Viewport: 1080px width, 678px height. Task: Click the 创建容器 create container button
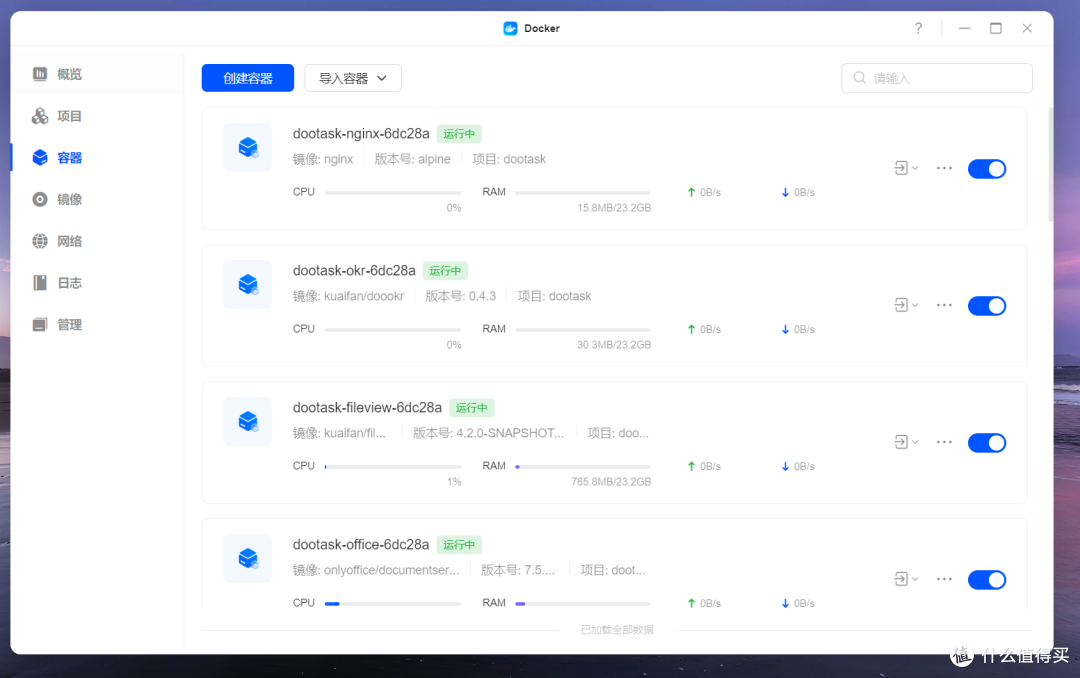pos(247,77)
